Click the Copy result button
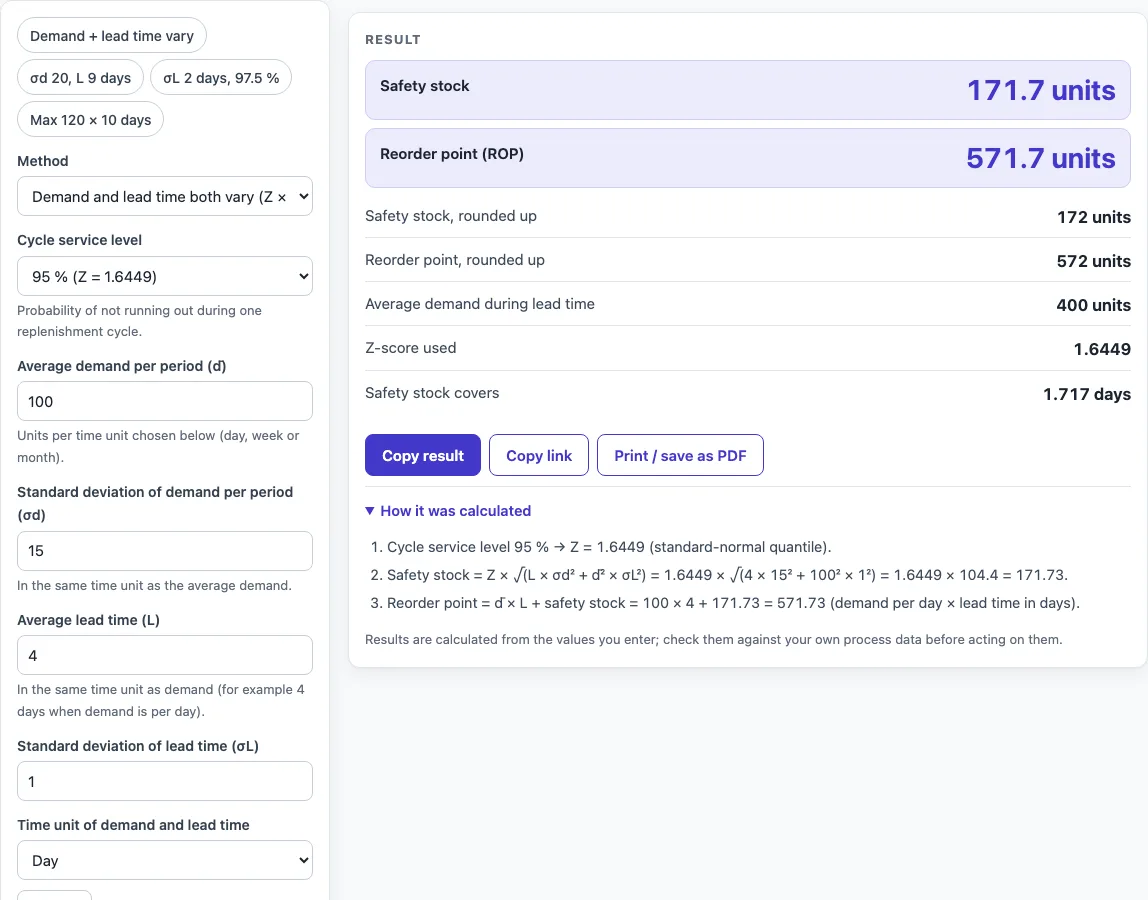The image size is (1148, 900). (x=423, y=455)
